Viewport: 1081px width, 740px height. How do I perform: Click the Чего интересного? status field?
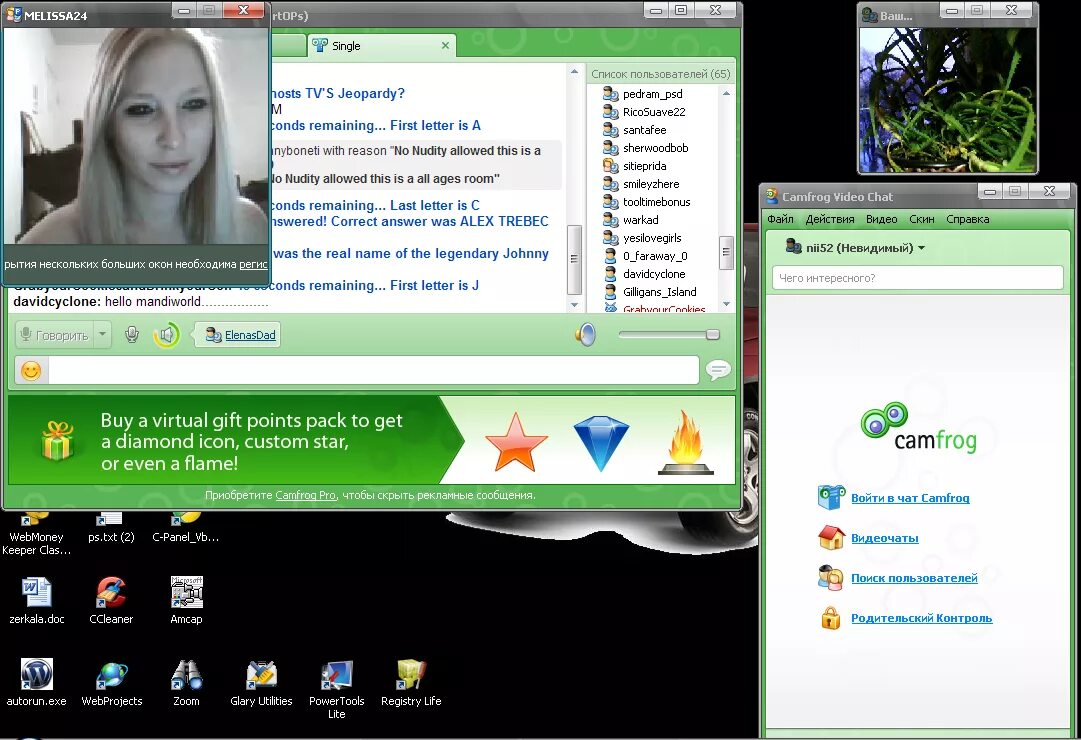coord(918,278)
